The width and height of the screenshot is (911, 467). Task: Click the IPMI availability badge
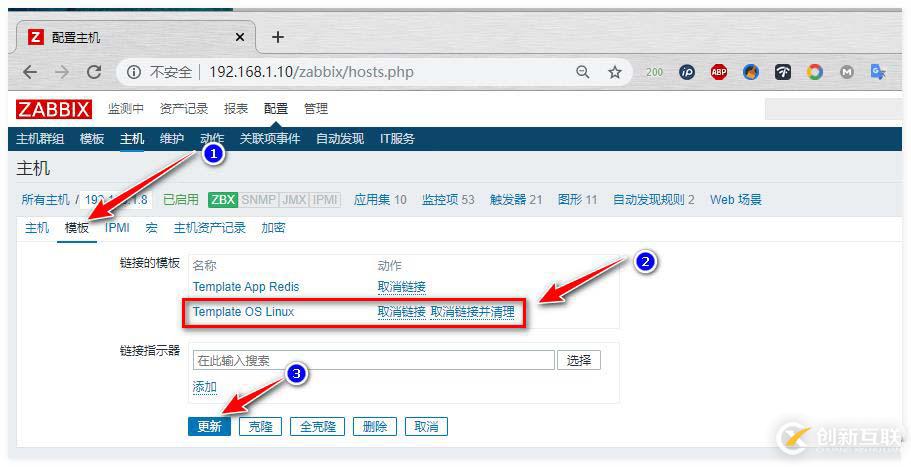(325, 200)
